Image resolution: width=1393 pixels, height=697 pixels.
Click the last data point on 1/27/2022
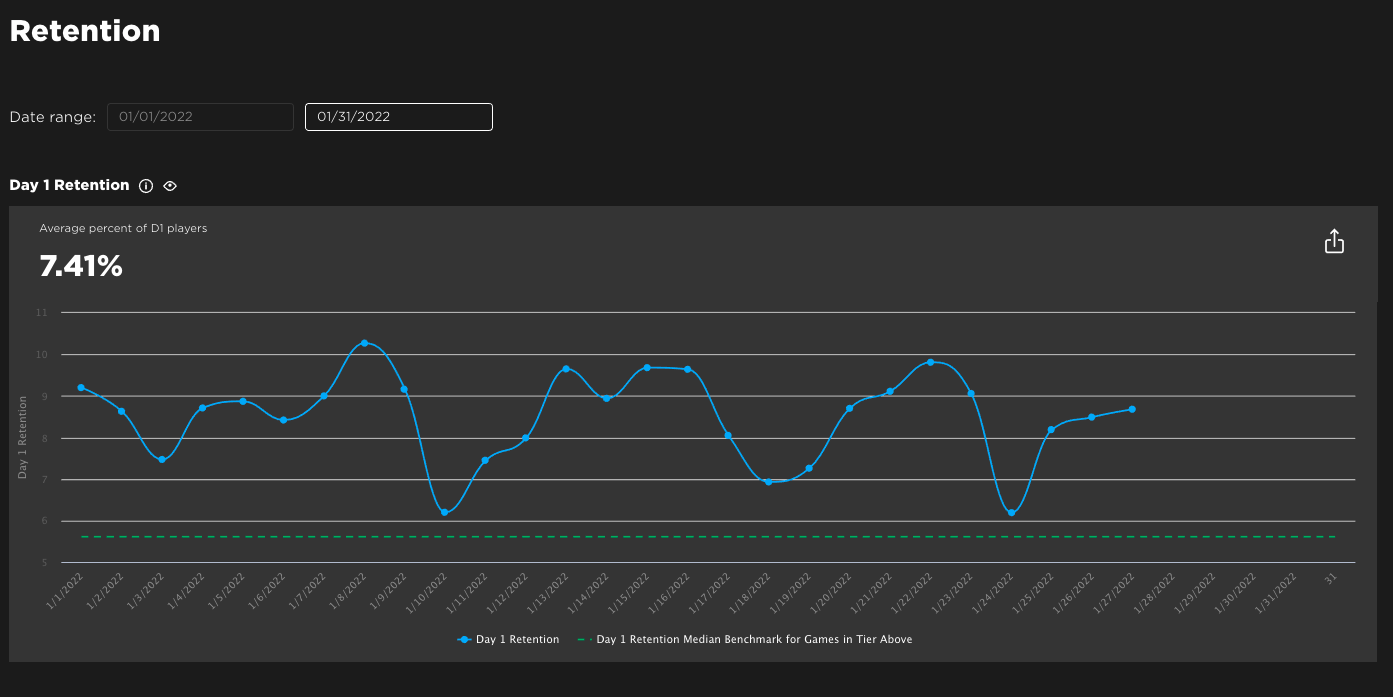coord(1132,409)
